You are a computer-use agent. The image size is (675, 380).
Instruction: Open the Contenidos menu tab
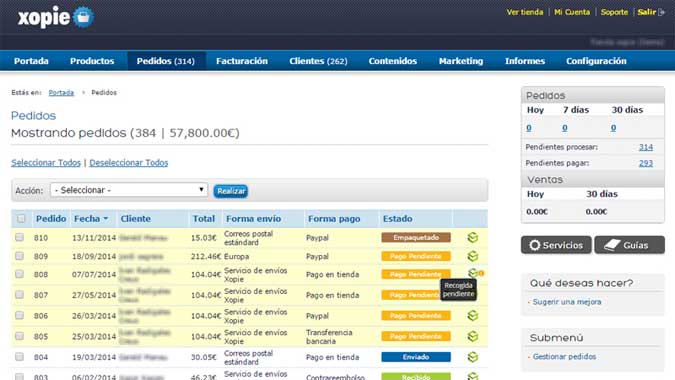click(393, 61)
